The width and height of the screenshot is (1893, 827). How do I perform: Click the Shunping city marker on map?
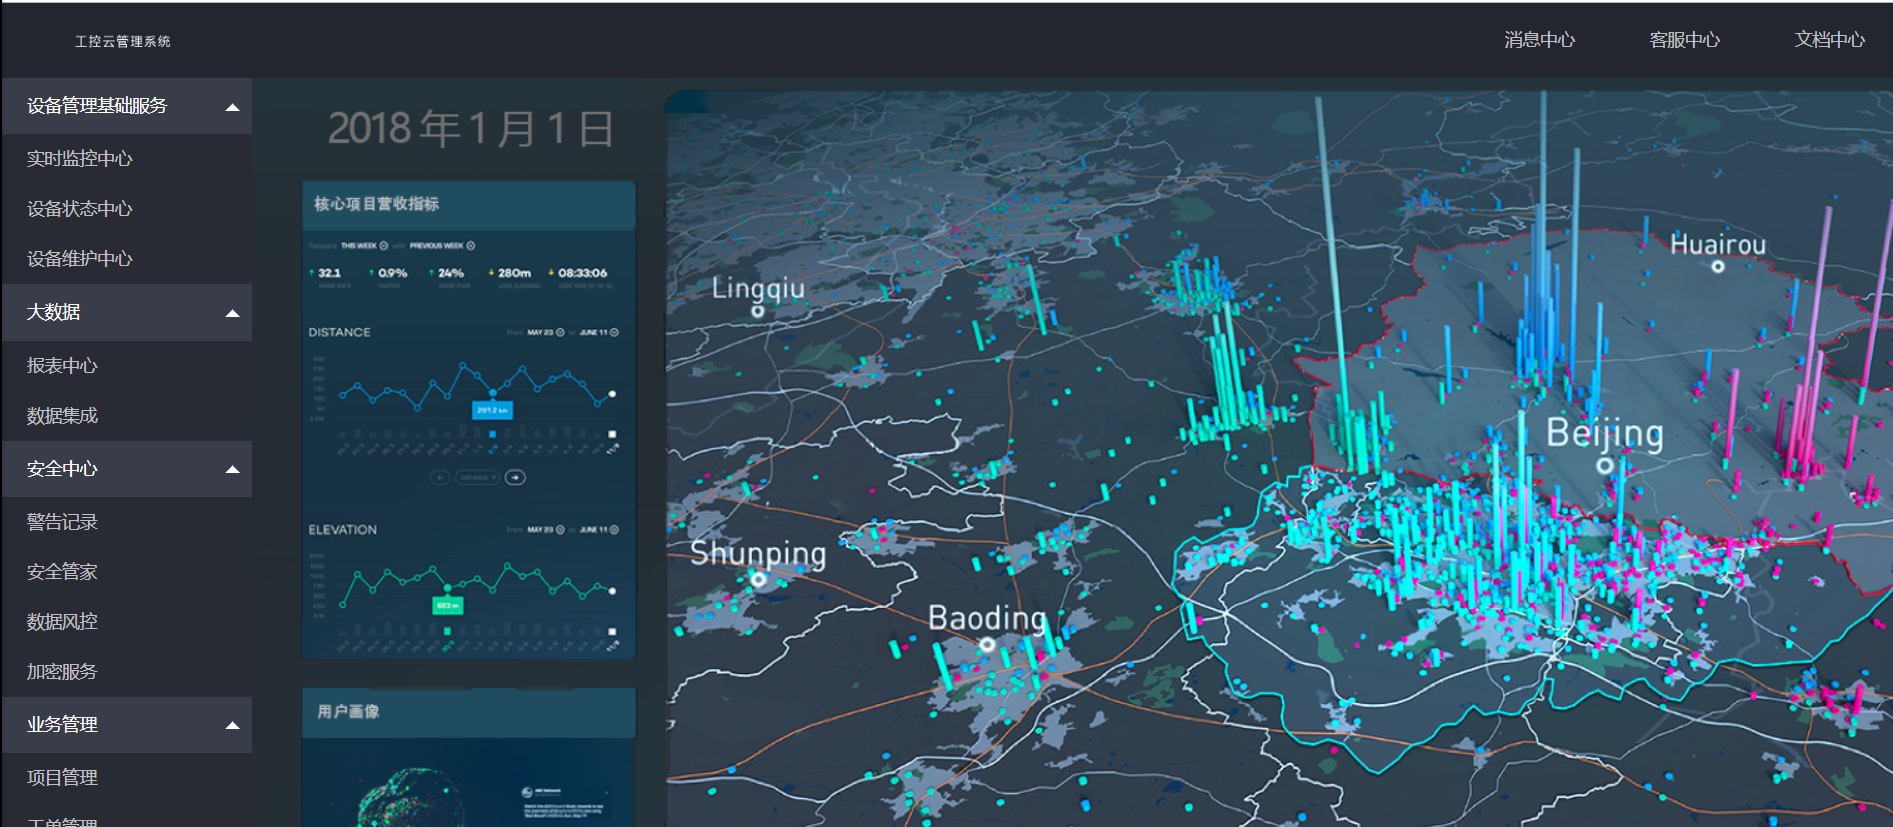759,579
